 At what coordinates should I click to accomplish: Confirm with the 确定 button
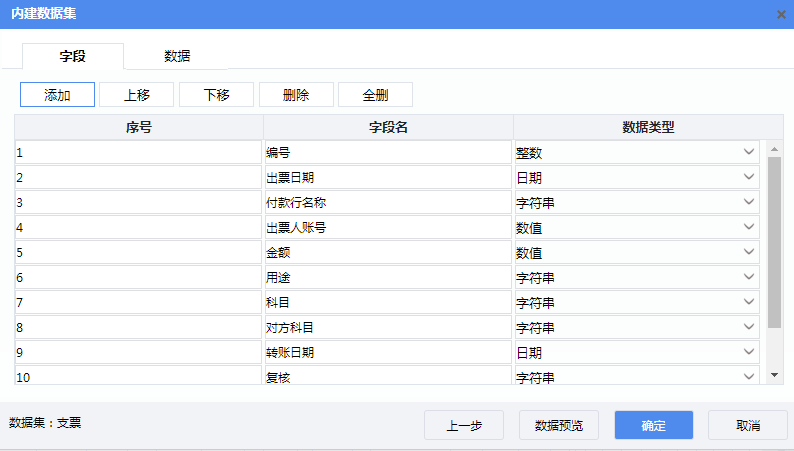653,425
